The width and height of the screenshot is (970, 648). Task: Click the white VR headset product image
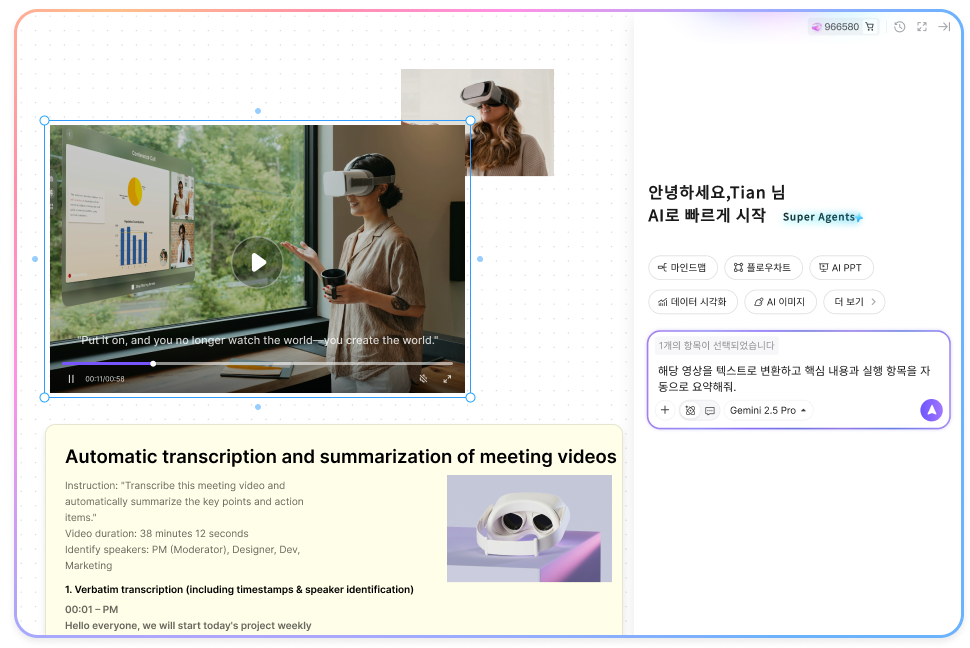click(529, 528)
